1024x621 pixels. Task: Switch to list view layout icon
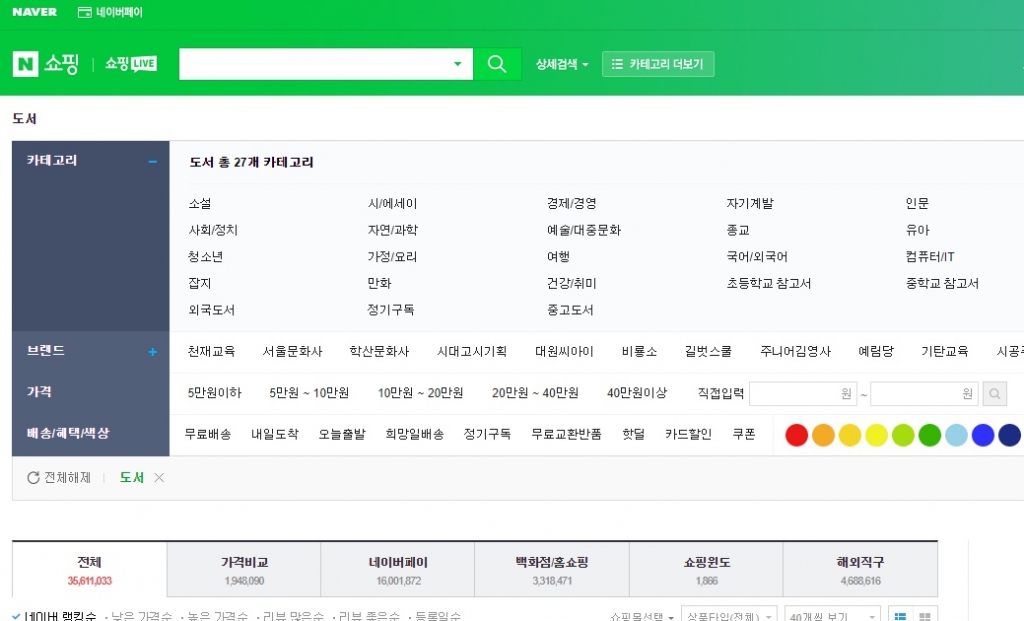coord(899,615)
